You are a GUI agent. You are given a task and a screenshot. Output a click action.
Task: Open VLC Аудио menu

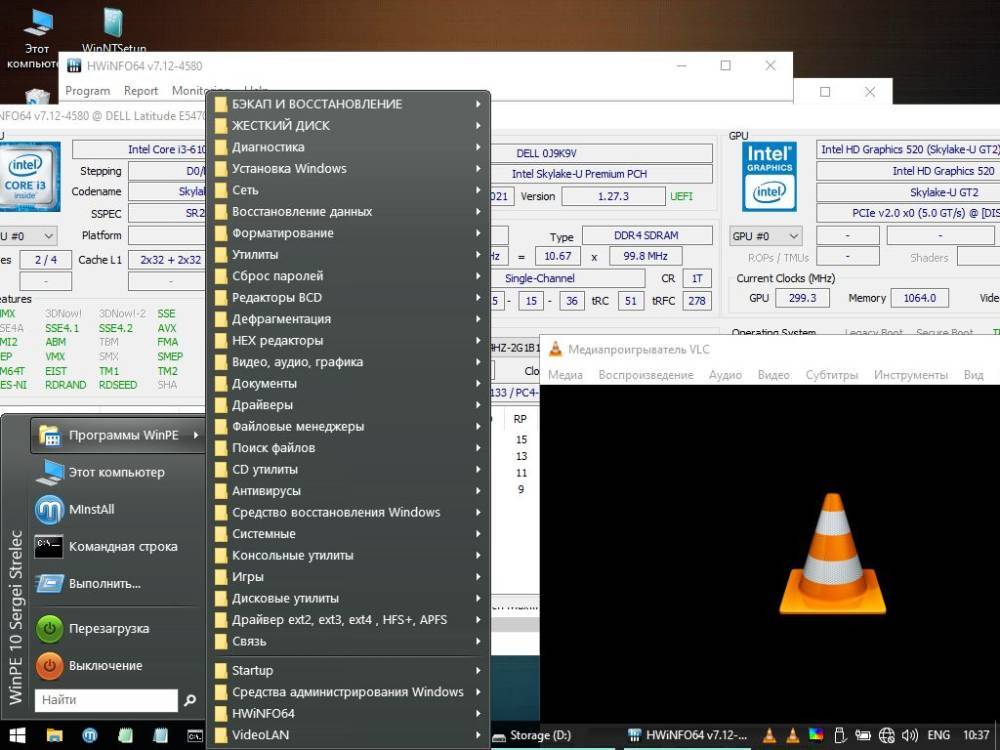pyautogui.click(x=725, y=375)
